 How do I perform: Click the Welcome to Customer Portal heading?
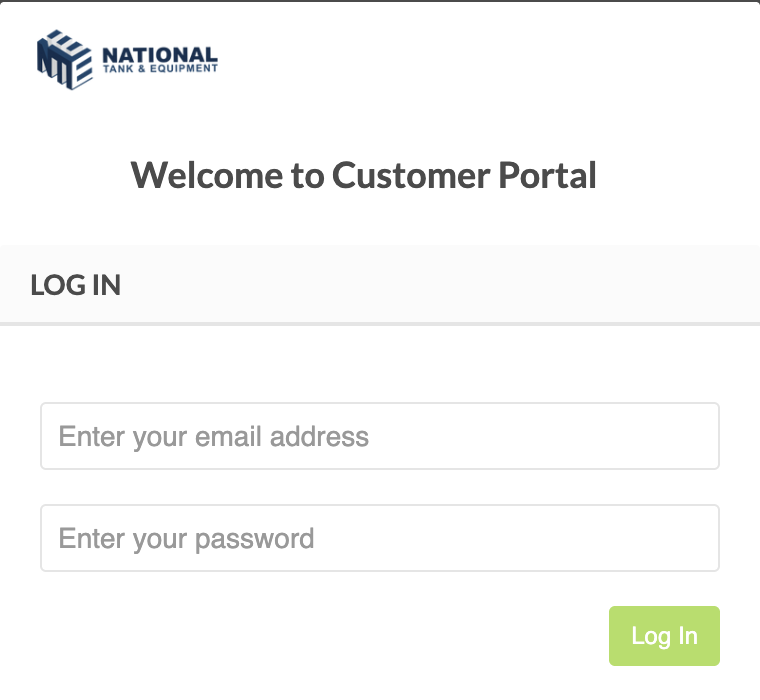coord(364,175)
